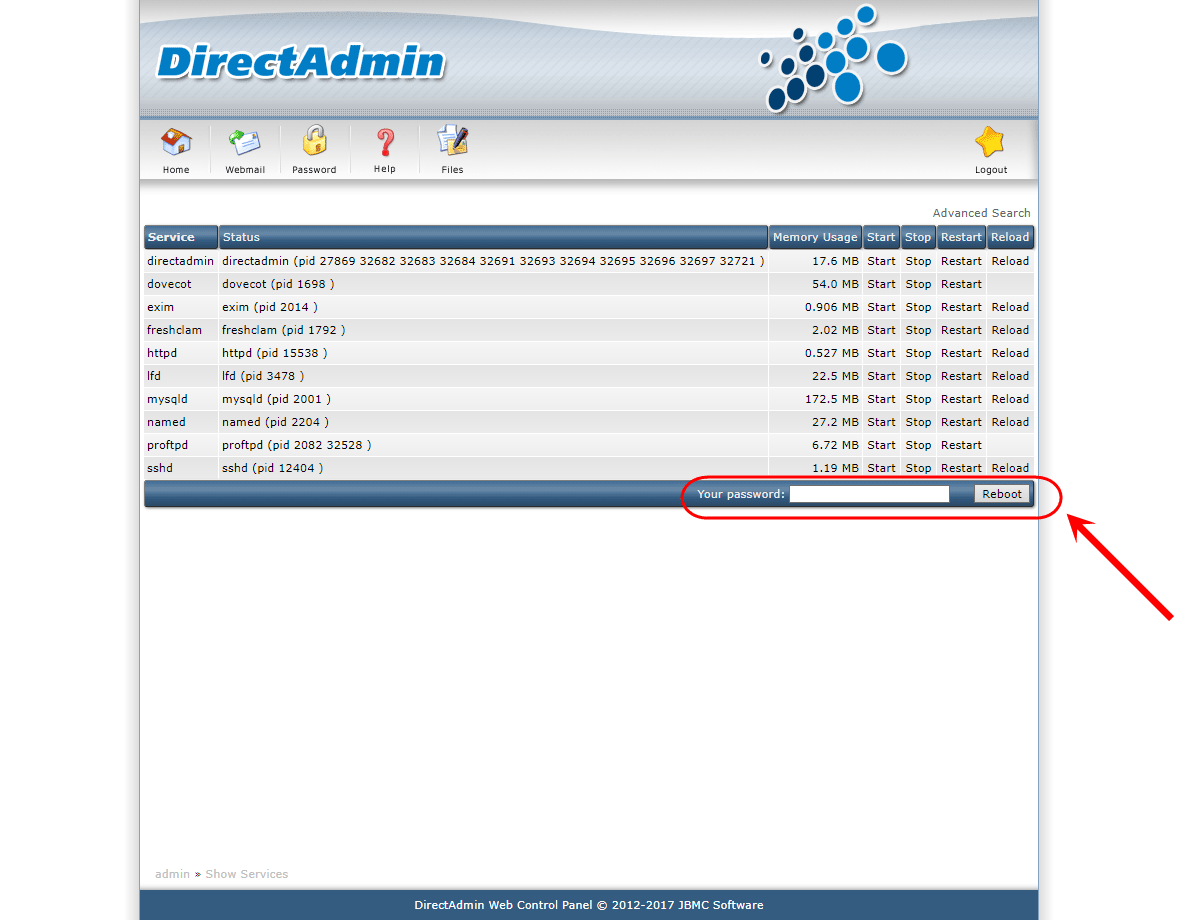This screenshot has width=1179, height=920.
Task: Reload the mysqld service
Action: (x=1010, y=399)
